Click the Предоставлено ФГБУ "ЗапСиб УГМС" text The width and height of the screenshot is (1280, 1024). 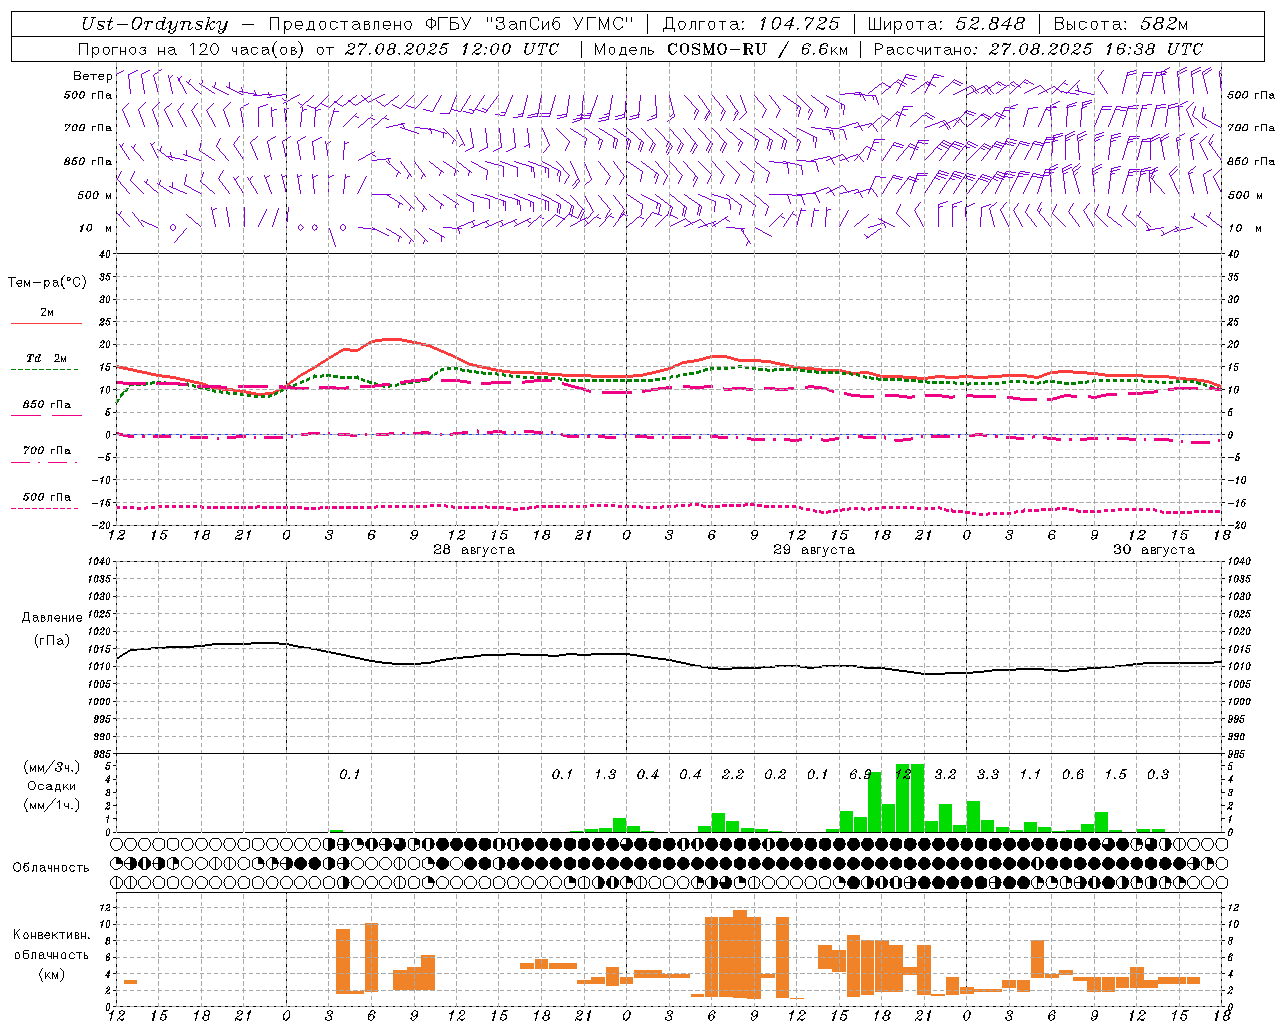451,25
